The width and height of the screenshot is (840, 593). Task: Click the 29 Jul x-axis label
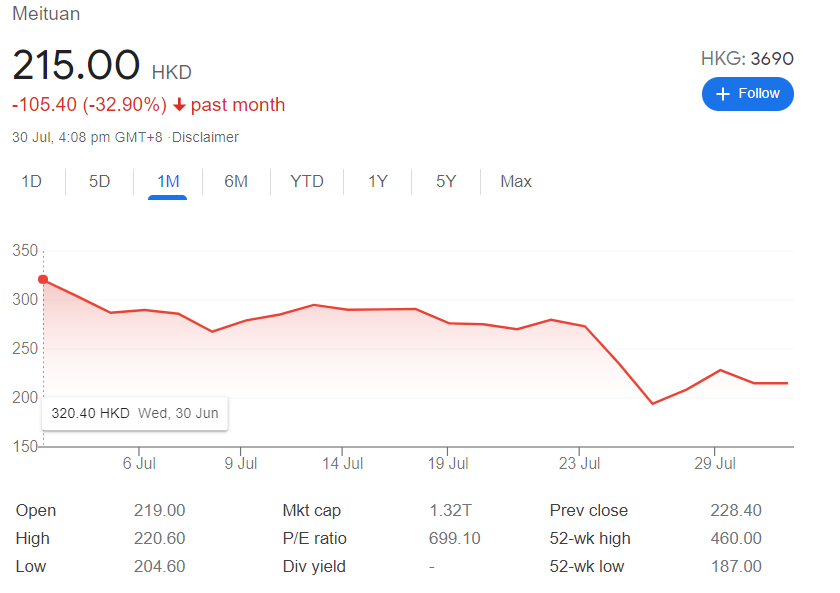click(714, 463)
